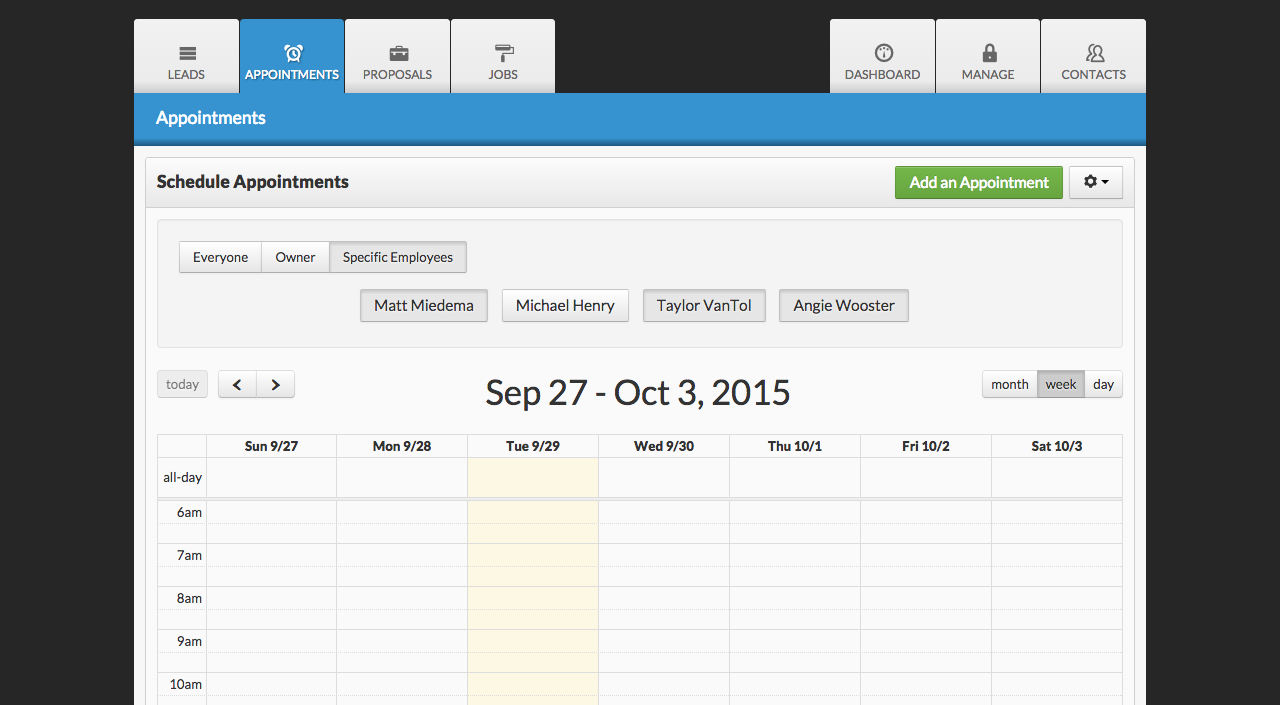
Task: Show appointments for Everyone
Action: pyautogui.click(x=220, y=257)
